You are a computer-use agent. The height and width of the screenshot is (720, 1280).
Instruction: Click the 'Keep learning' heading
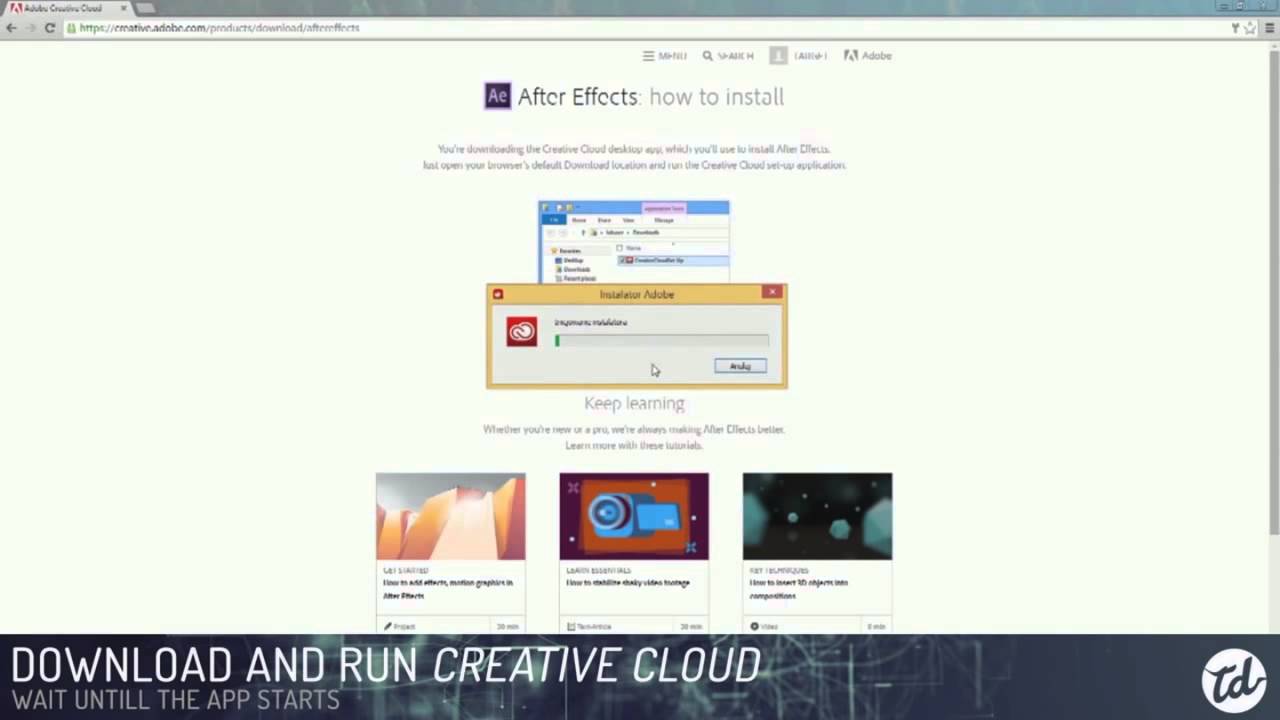634,403
